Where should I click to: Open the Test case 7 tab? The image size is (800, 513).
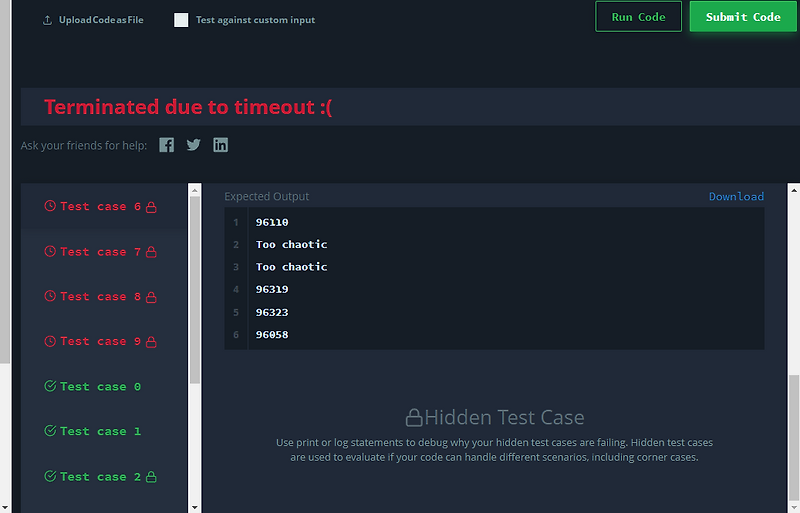[x=105, y=252]
